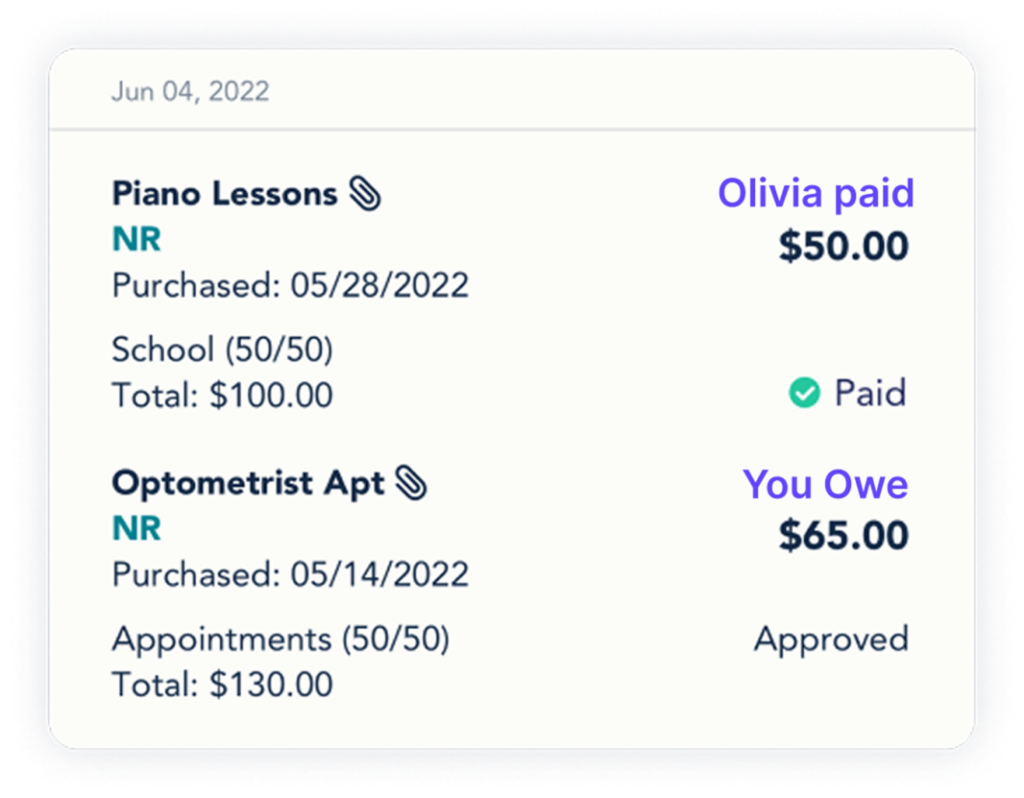The width and height of the screenshot is (1024, 798).
Task: Select the "Olivia paid" label
Action: 815,193
